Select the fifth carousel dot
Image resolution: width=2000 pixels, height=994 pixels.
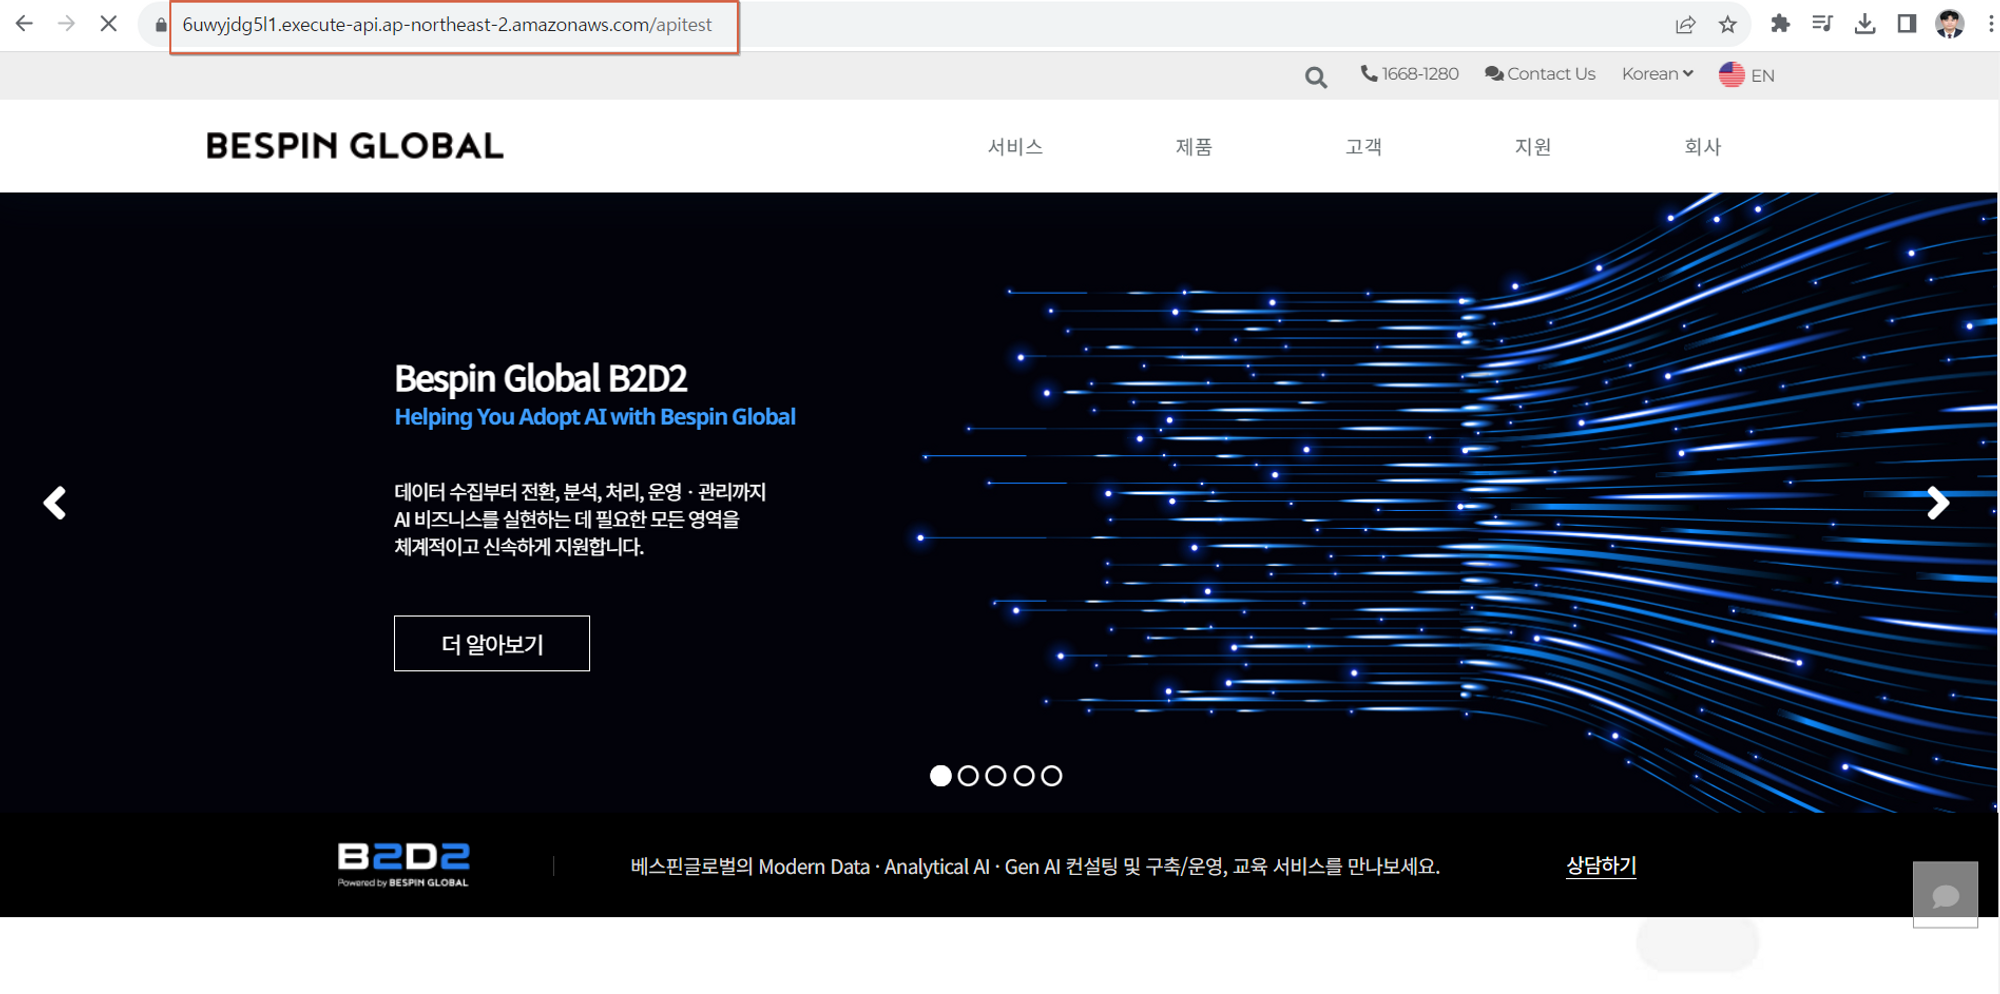[x=1051, y=776]
